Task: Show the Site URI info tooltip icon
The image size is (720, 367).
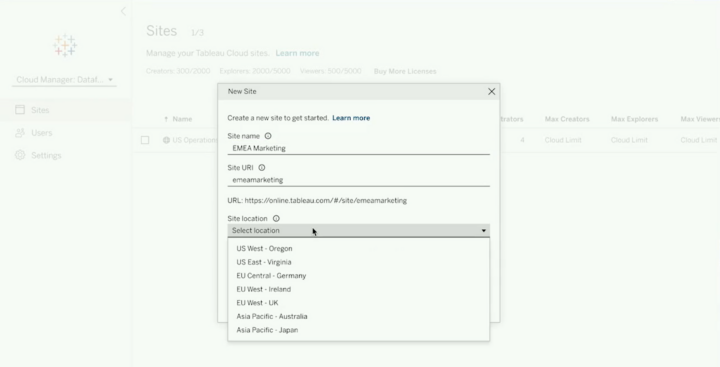Action: [262, 168]
